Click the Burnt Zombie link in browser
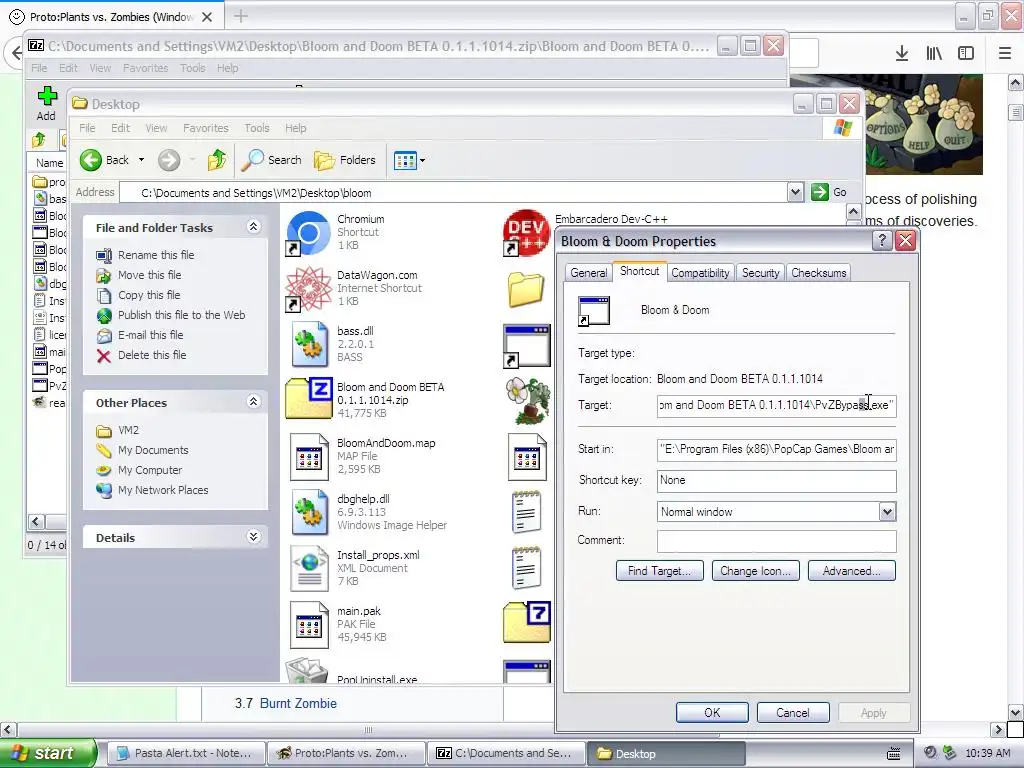The image size is (1024, 768). tap(298, 703)
